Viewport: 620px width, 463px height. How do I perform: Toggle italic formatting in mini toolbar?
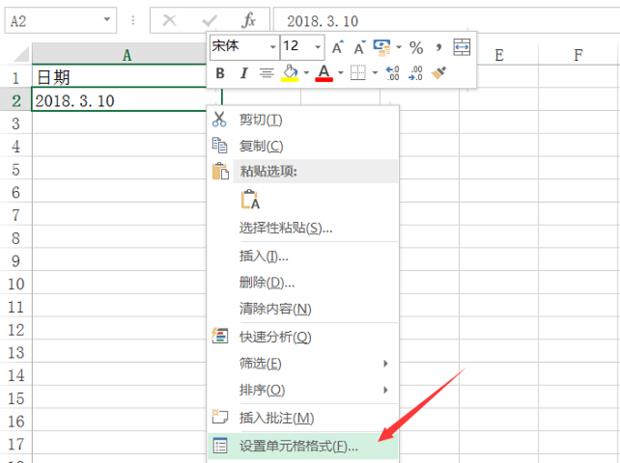(x=243, y=73)
